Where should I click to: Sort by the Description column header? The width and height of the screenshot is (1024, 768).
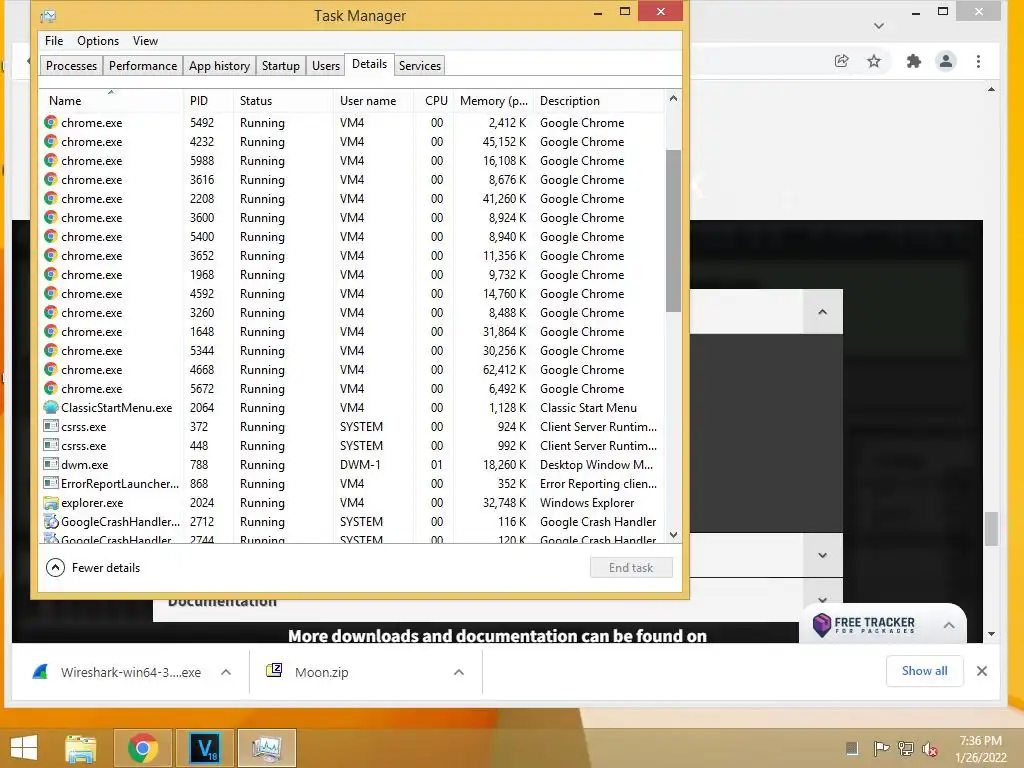(x=599, y=101)
